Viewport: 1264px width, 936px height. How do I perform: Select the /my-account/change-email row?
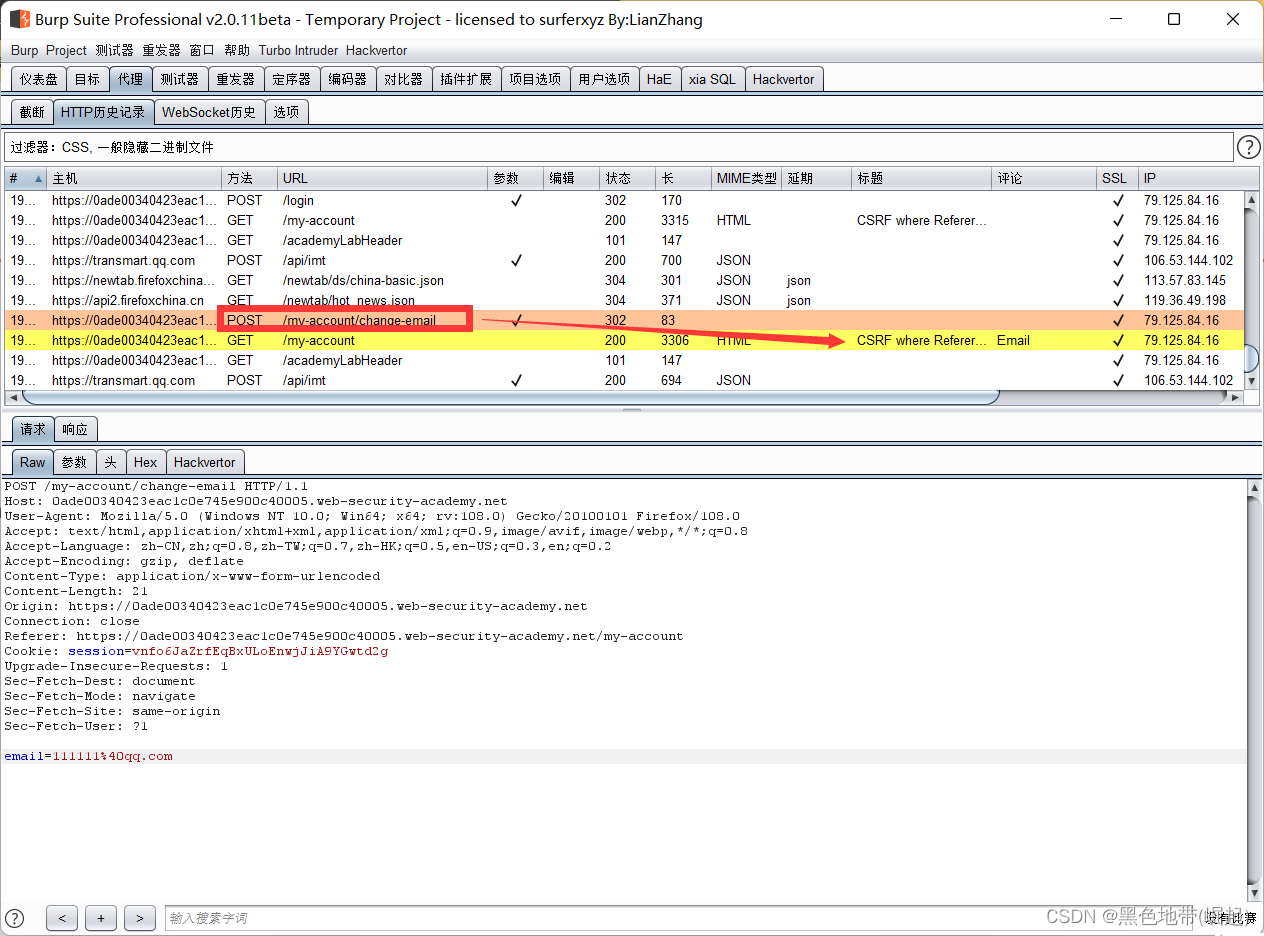click(x=624, y=320)
